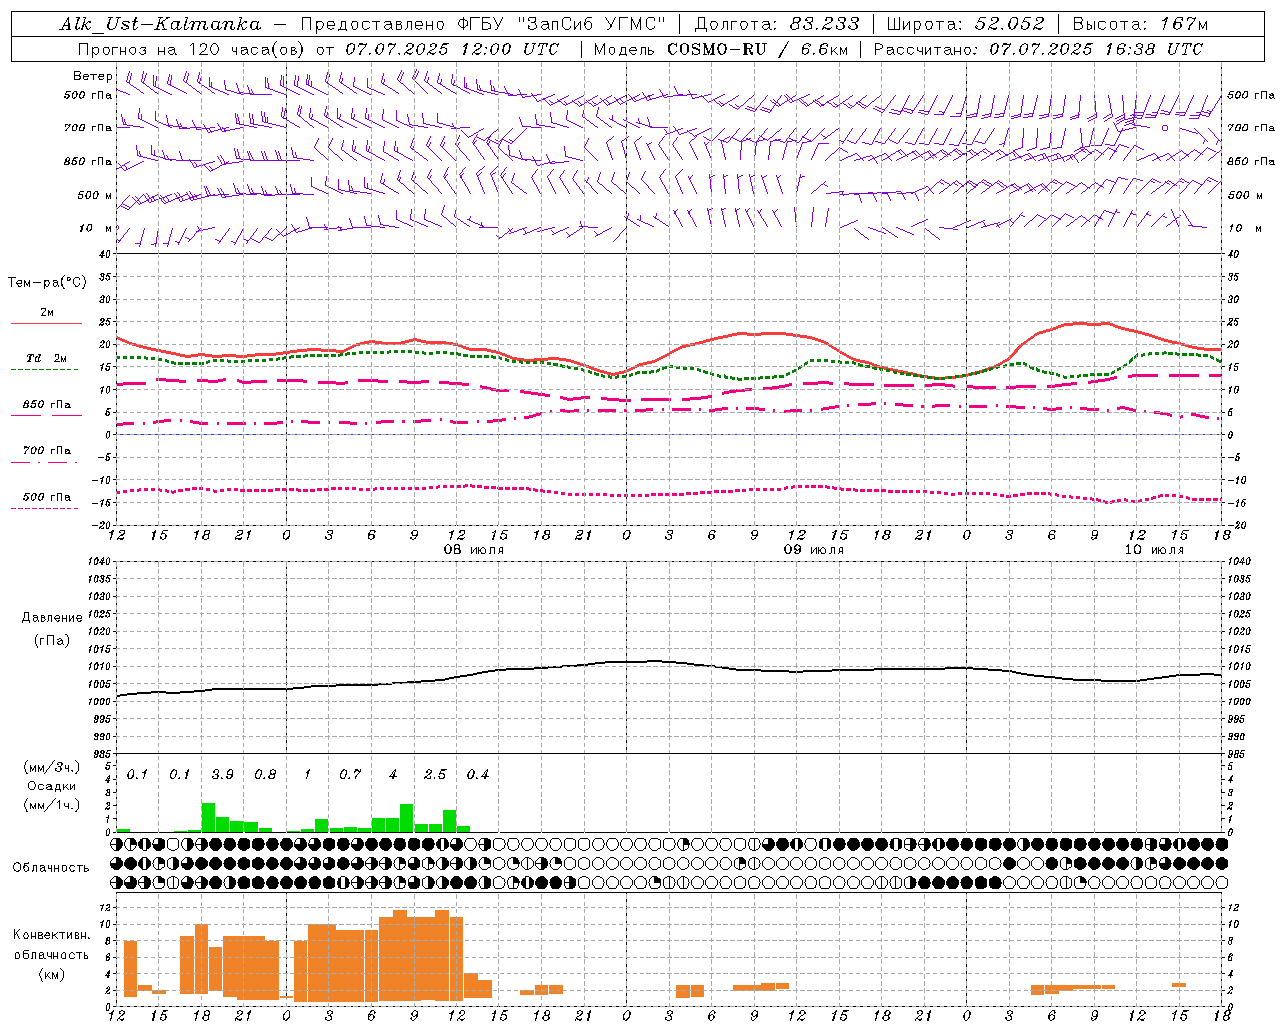1280x1024 pixels.
Task: Click the Td 2м legend label
Action: click(x=47, y=358)
